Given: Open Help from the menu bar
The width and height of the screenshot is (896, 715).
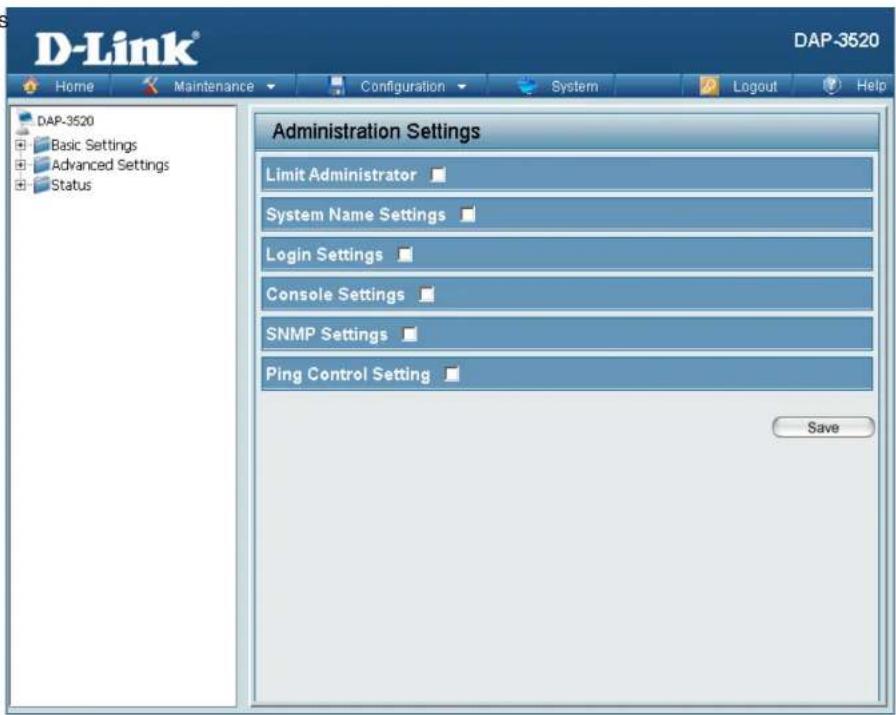Looking at the screenshot, I should (871, 86).
